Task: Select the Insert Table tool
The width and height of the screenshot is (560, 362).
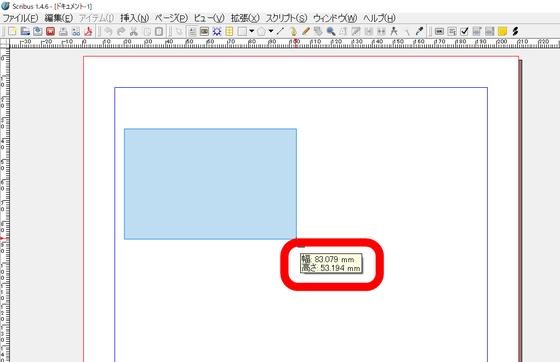Action: (229, 31)
